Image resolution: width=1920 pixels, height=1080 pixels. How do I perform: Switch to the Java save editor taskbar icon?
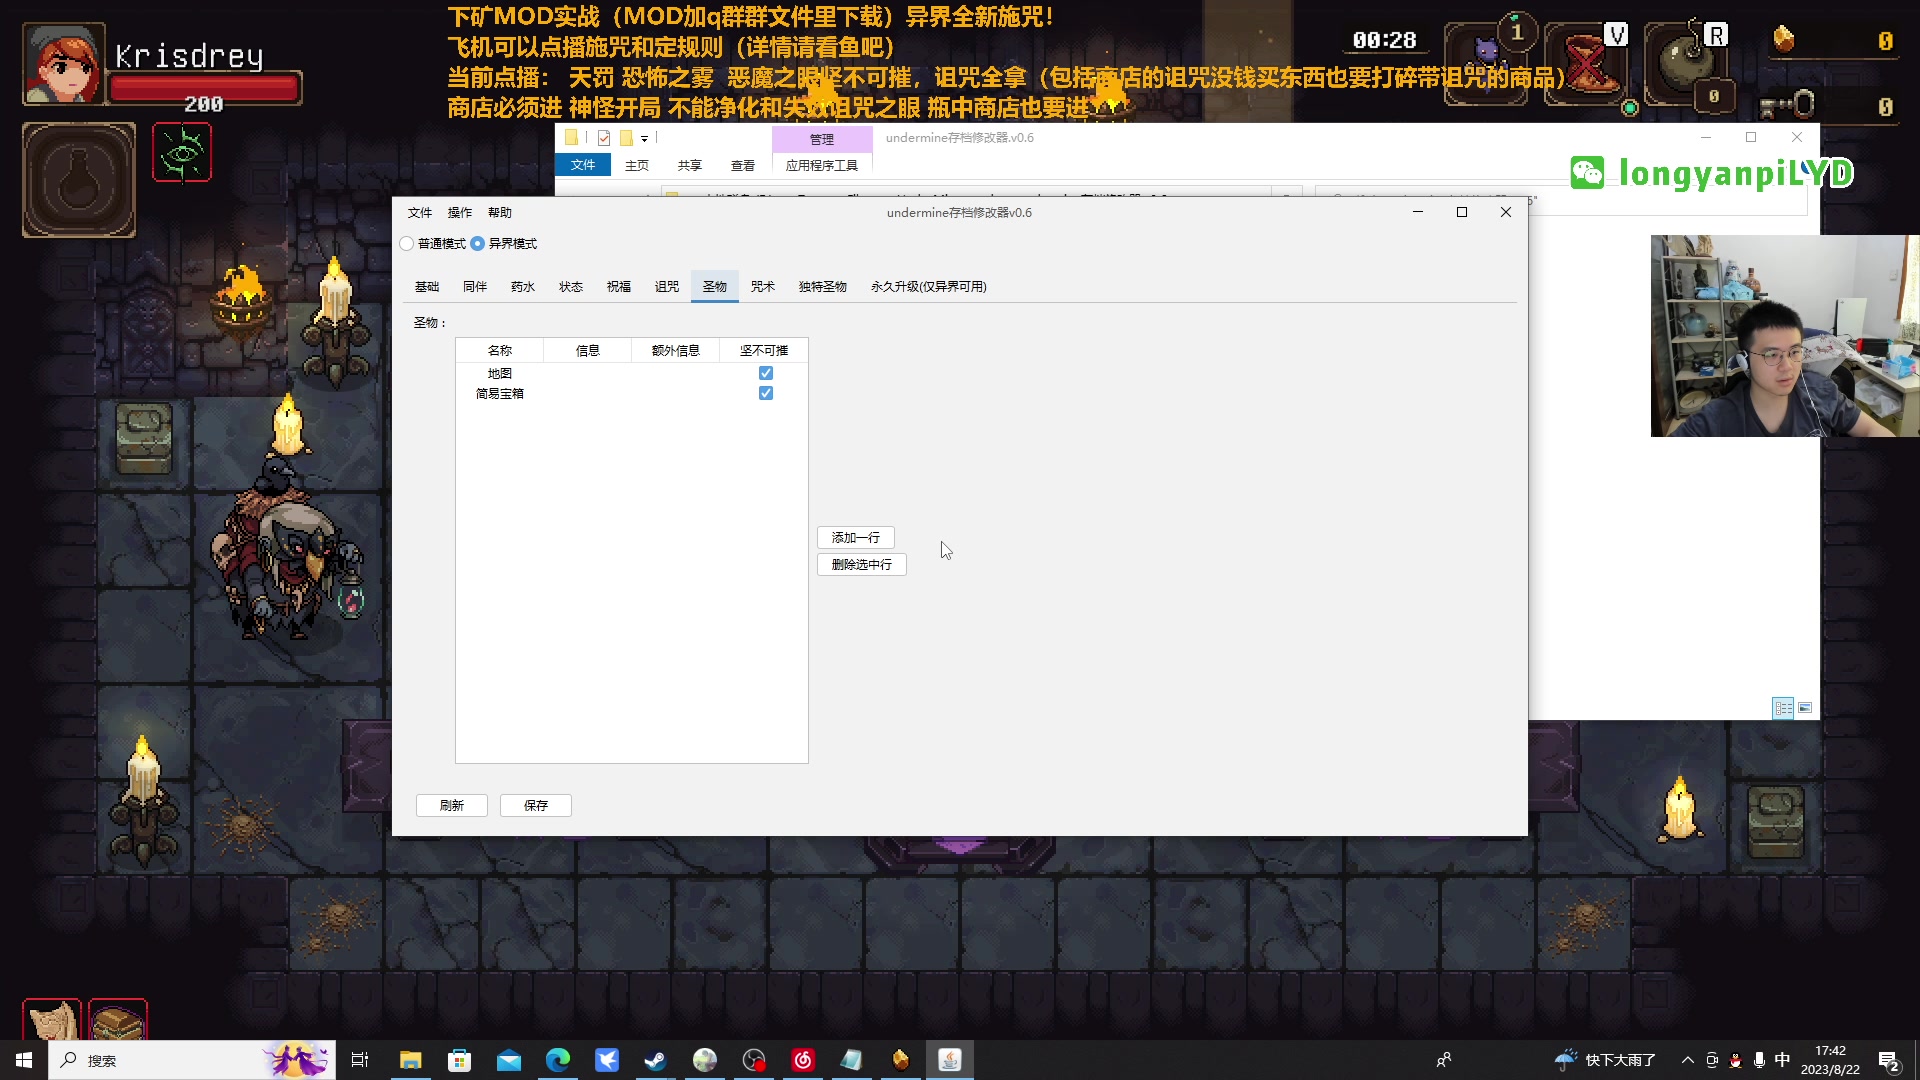(950, 1060)
